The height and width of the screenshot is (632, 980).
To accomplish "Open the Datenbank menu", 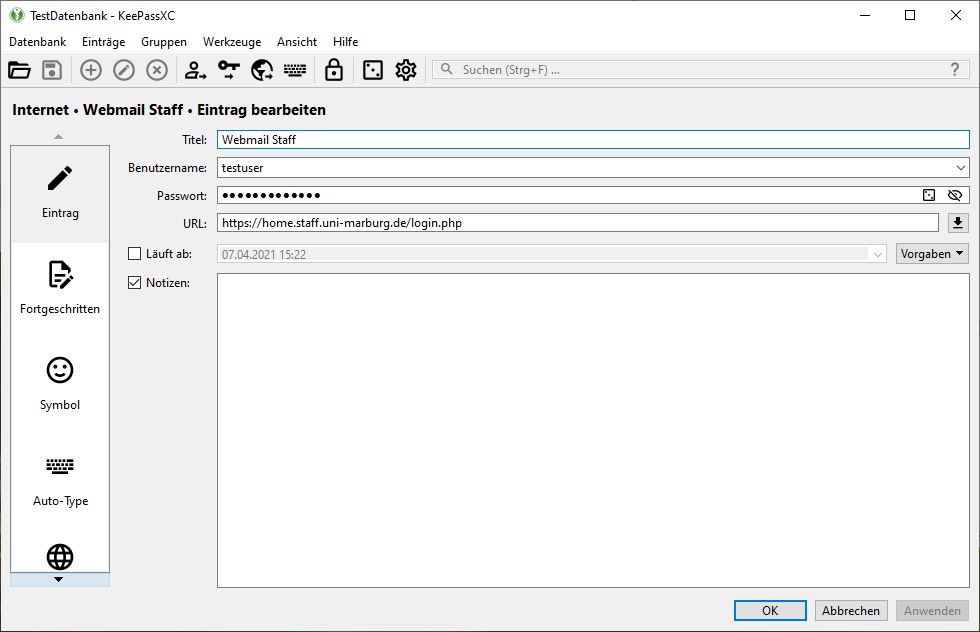I will pyautogui.click(x=38, y=42).
